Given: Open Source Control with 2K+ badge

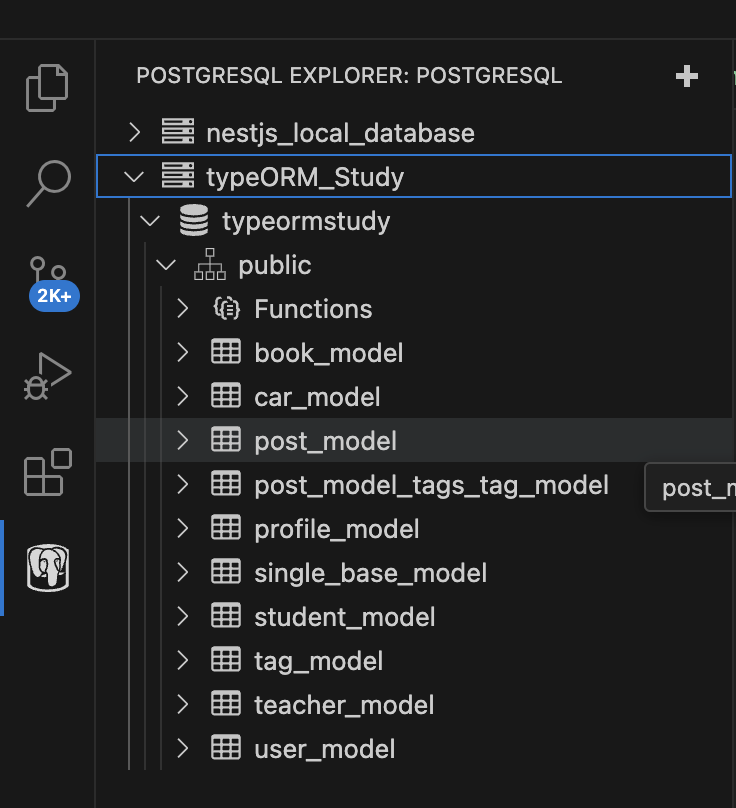Looking at the screenshot, I should [x=52, y=283].
